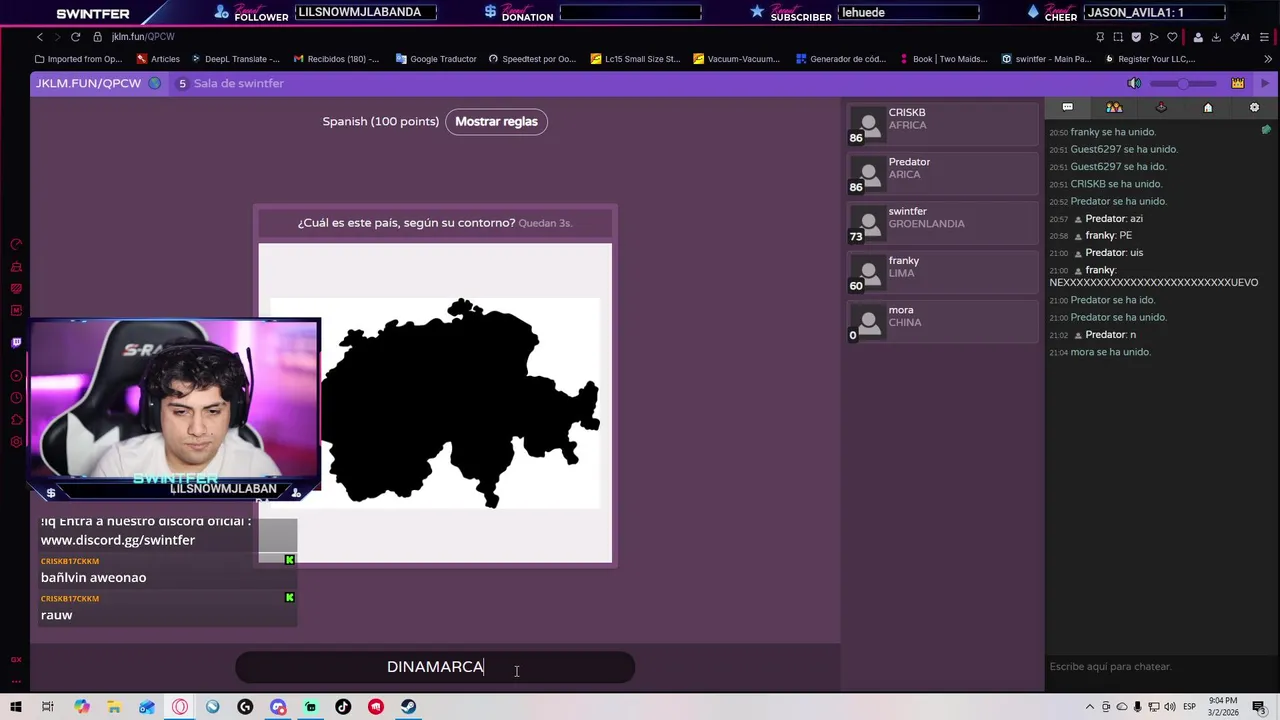Switch to Opera GX on the taskbar
Viewport: 1280px width, 720px height.
180,706
